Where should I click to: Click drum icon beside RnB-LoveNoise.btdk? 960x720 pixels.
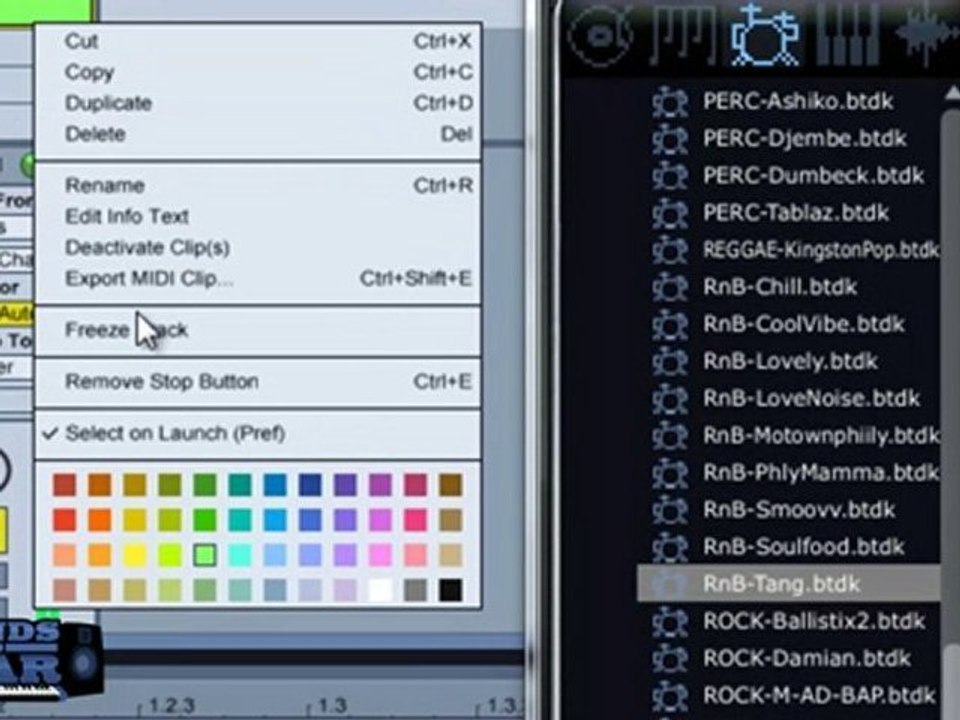(670, 399)
